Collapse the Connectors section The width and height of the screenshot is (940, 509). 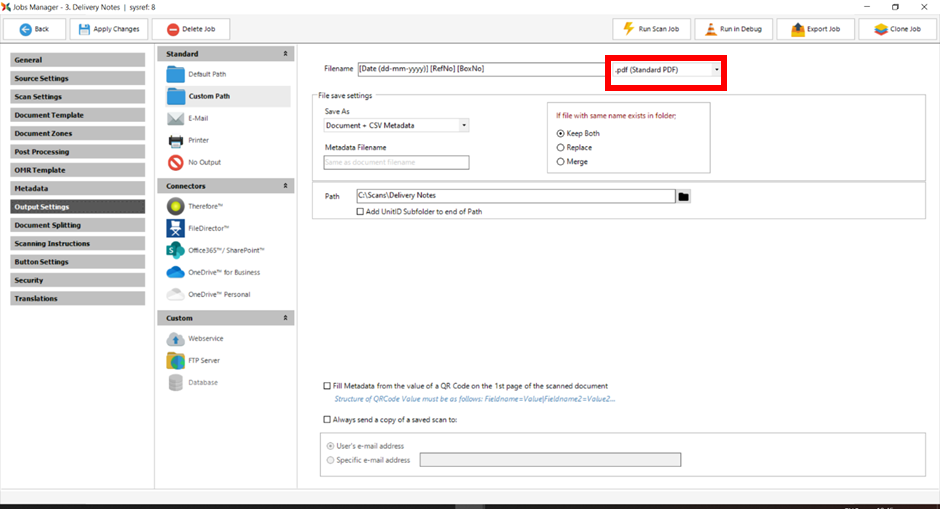[x=286, y=186]
